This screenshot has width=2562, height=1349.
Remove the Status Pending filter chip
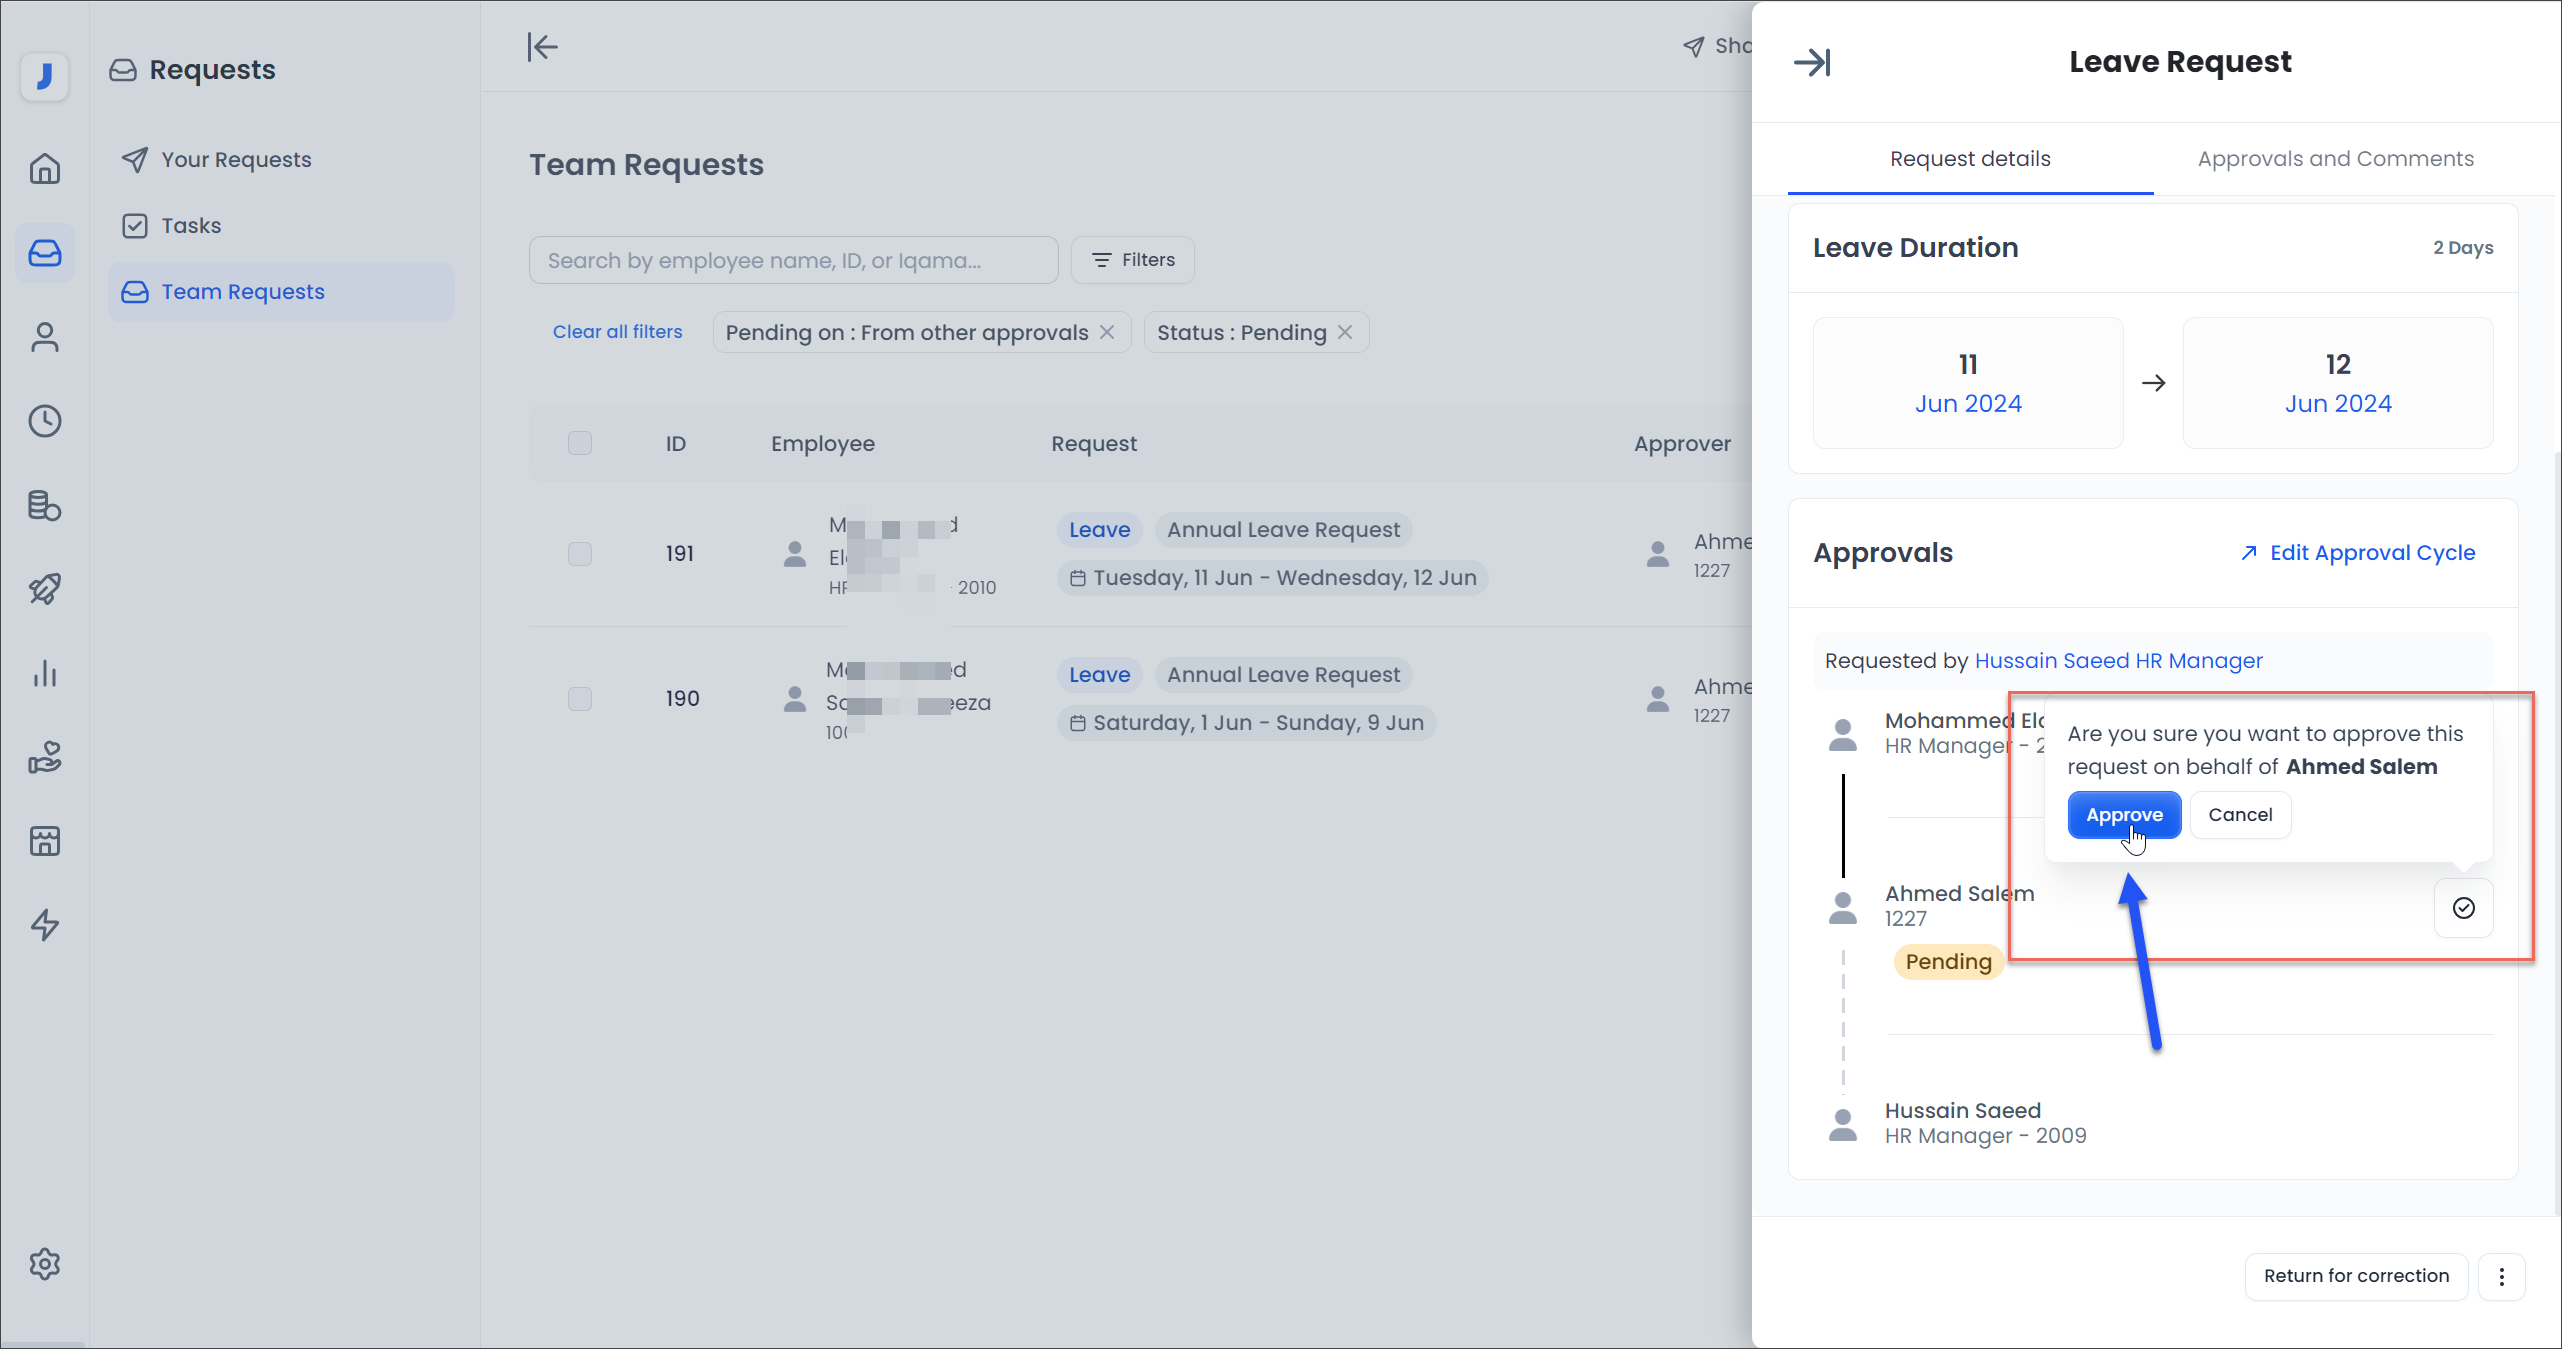1345,332
